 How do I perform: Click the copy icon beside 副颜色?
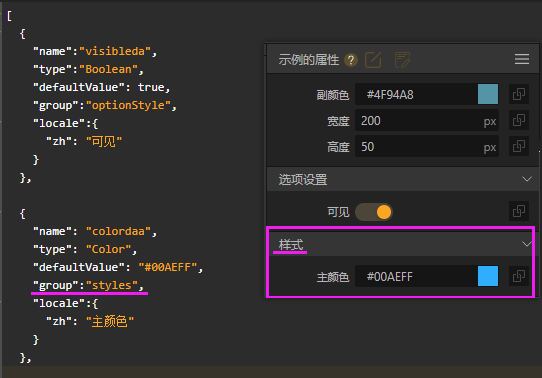(519, 94)
